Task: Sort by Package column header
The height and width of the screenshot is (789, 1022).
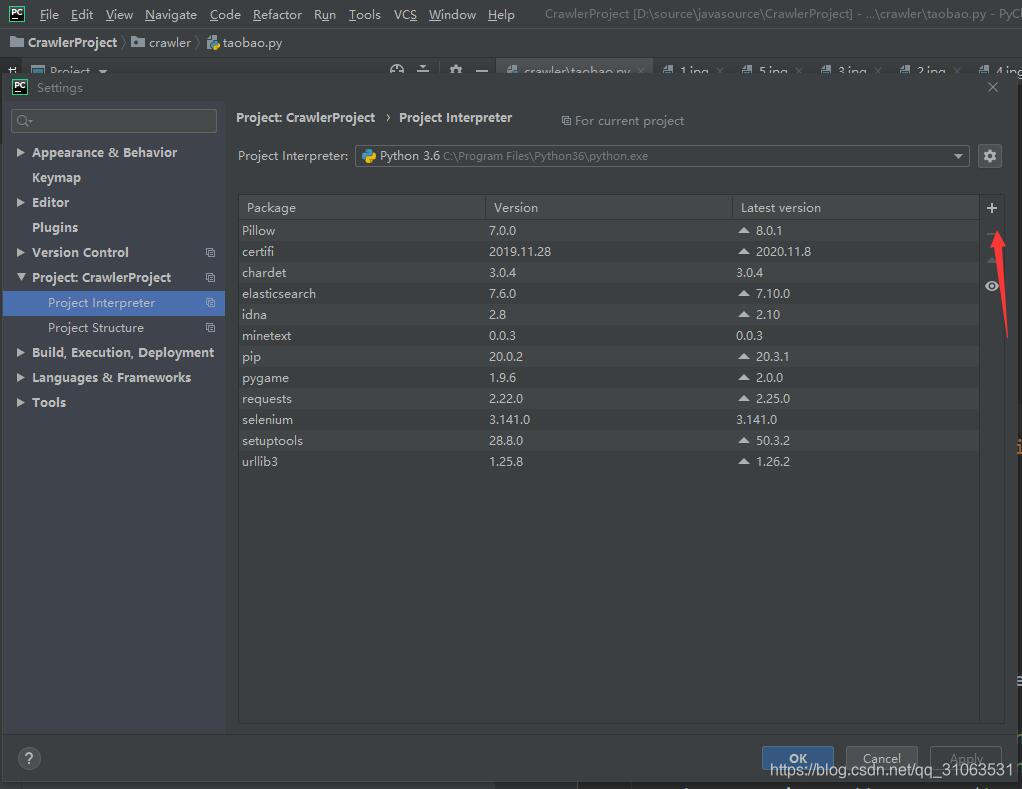Action: pyautogui.click(x=362, y=207)
